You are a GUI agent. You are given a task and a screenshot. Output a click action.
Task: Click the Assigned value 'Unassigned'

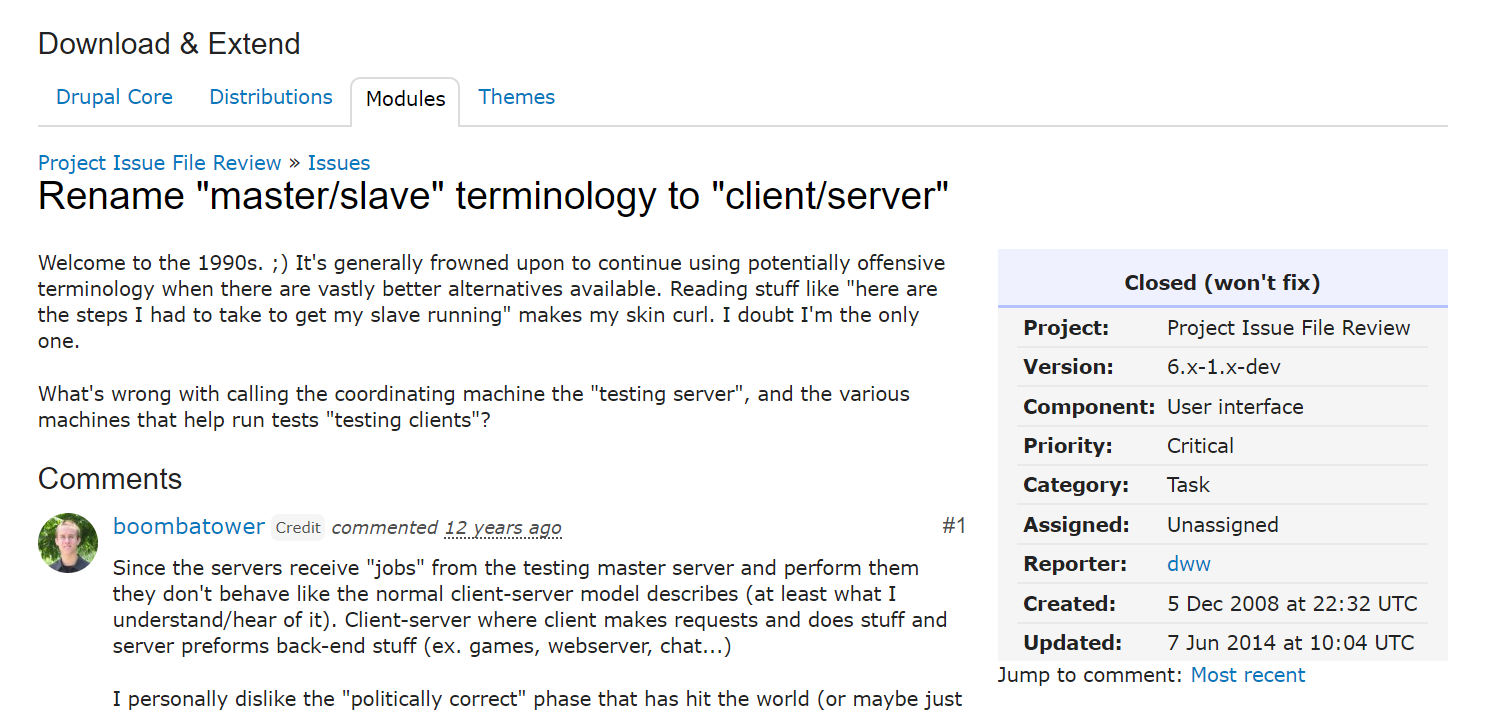[1222, 525]
